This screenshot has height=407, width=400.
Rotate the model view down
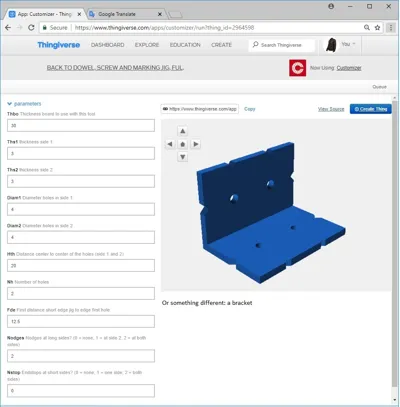coord(182,157)
